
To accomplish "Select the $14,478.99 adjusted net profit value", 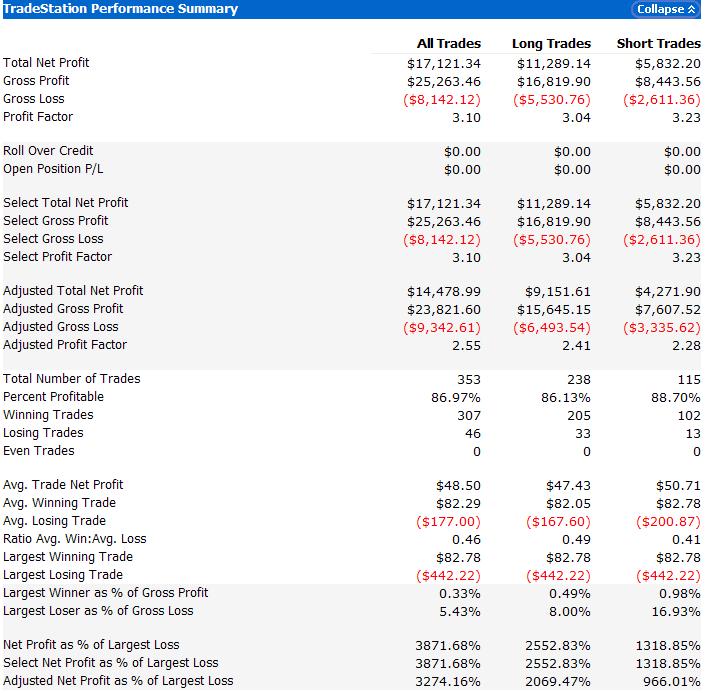I will click(444, 292).
